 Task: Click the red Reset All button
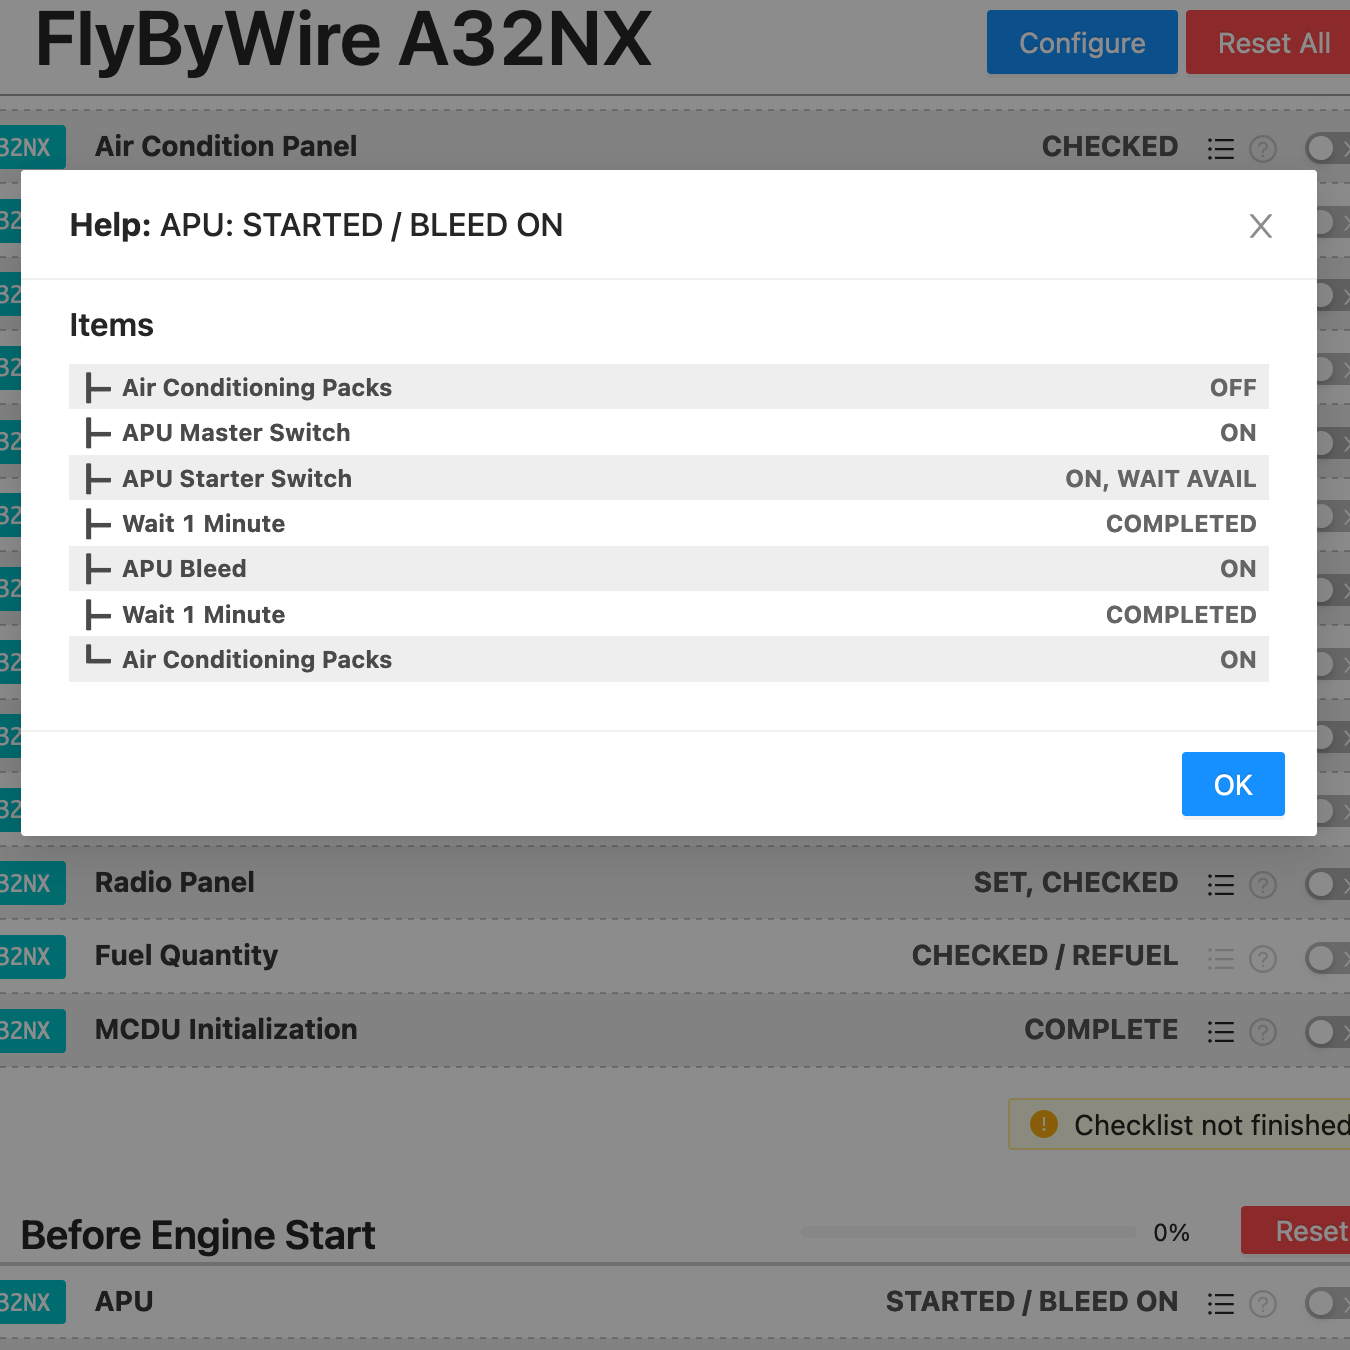pyautogui.click(x=1270, y=42)
